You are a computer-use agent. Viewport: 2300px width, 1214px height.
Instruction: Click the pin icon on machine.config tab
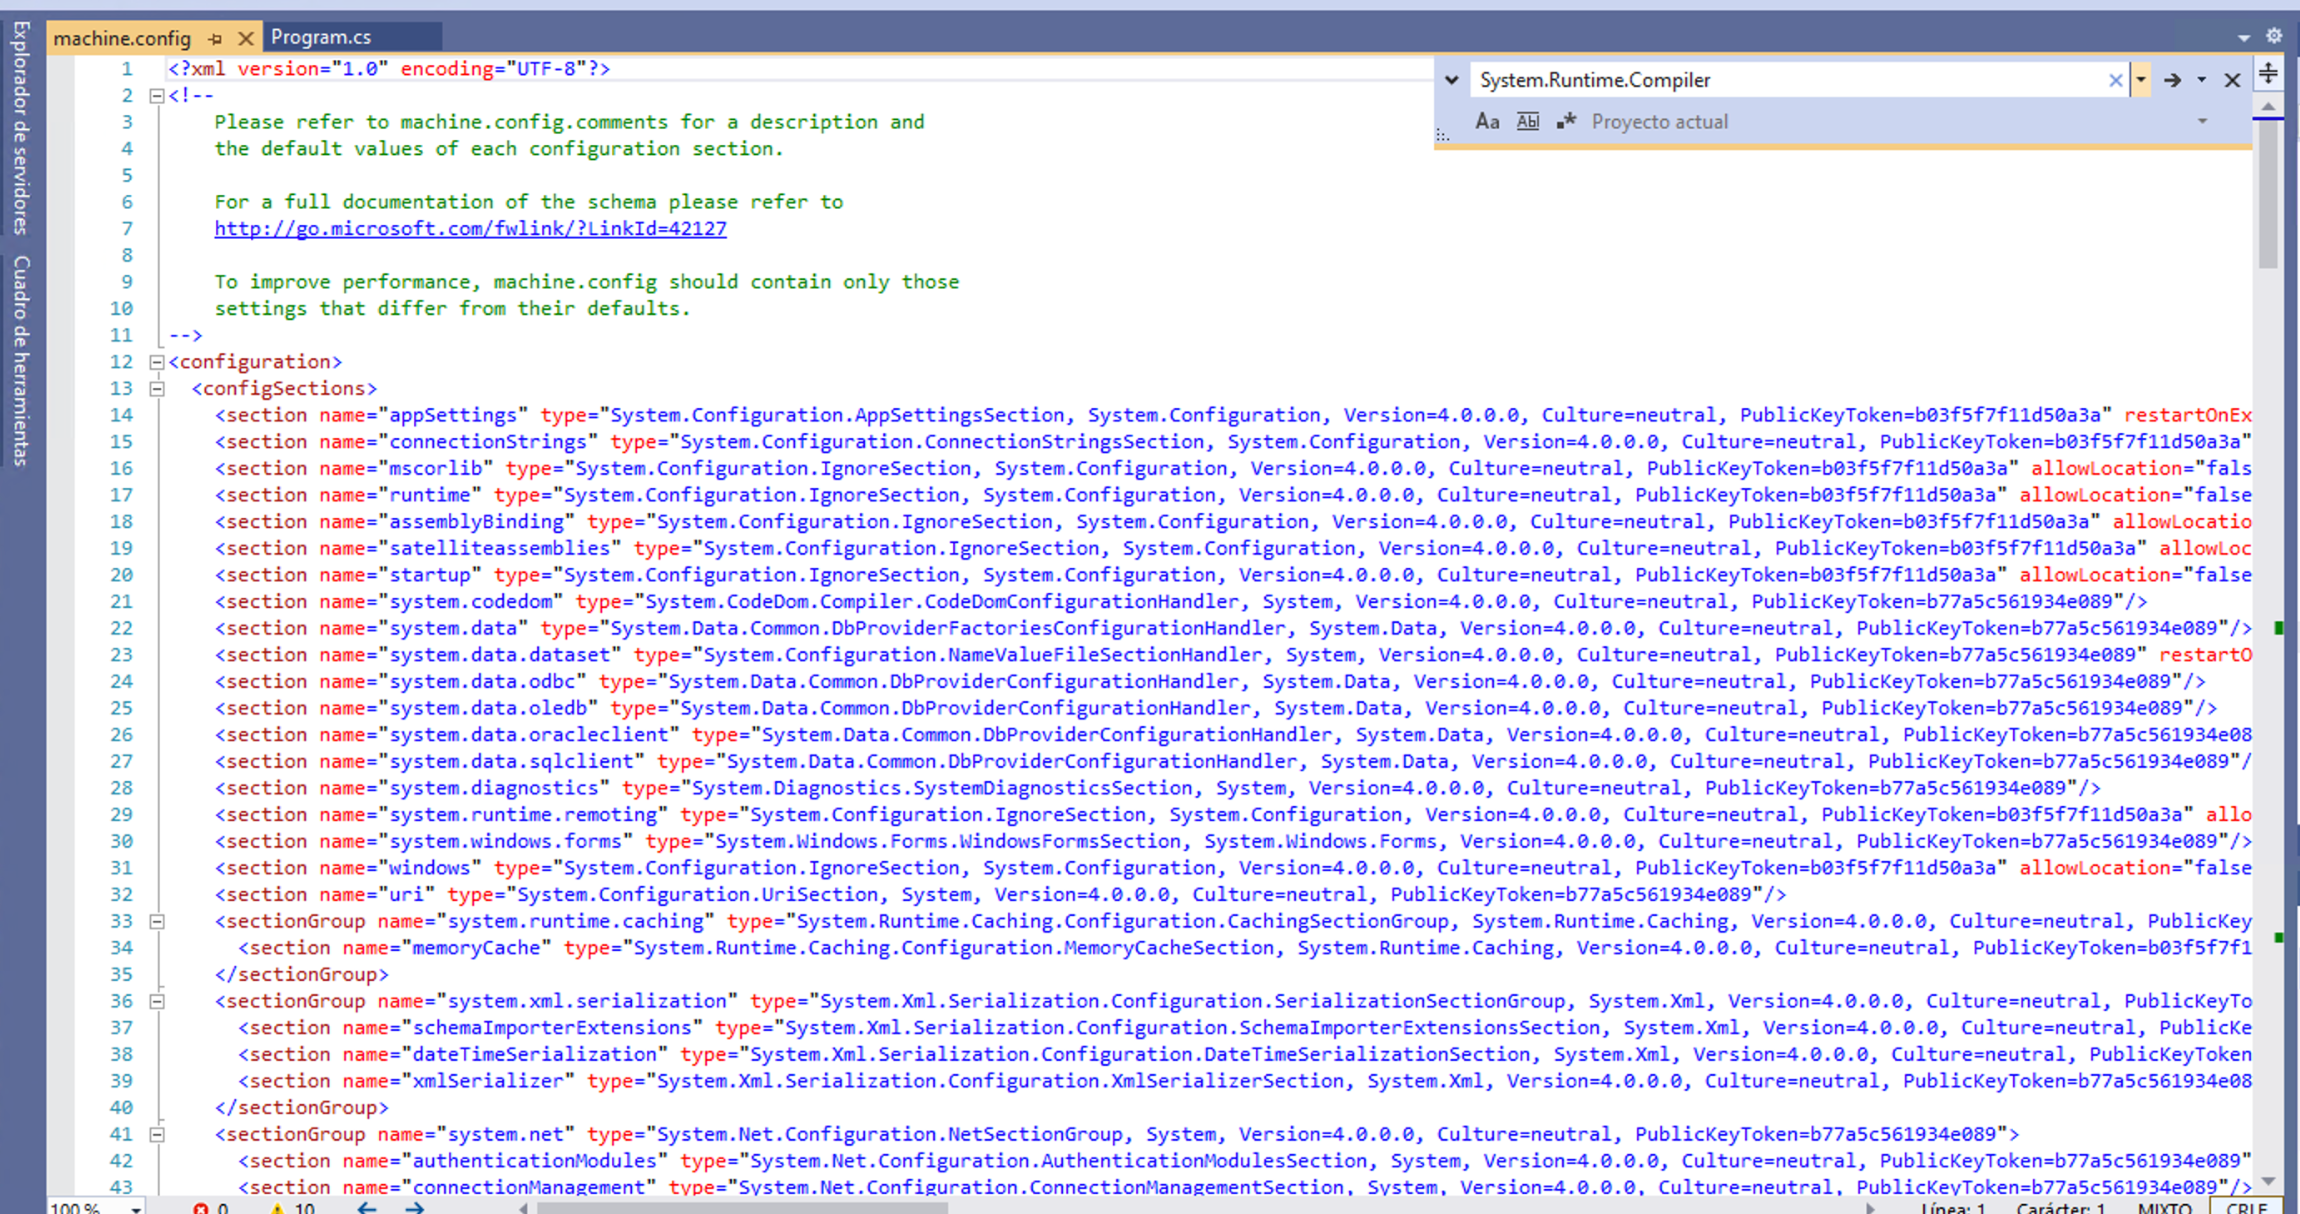(x=215, y=38)
